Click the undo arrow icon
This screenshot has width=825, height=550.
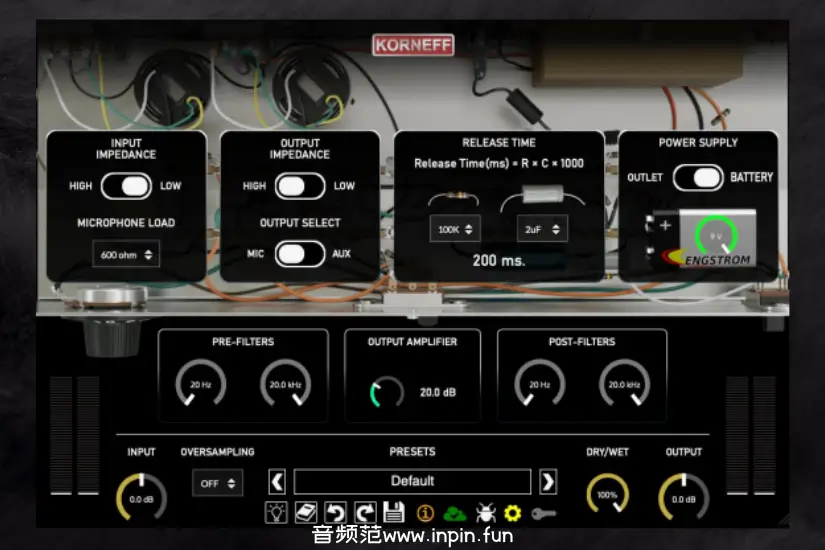tap(337, 513)
